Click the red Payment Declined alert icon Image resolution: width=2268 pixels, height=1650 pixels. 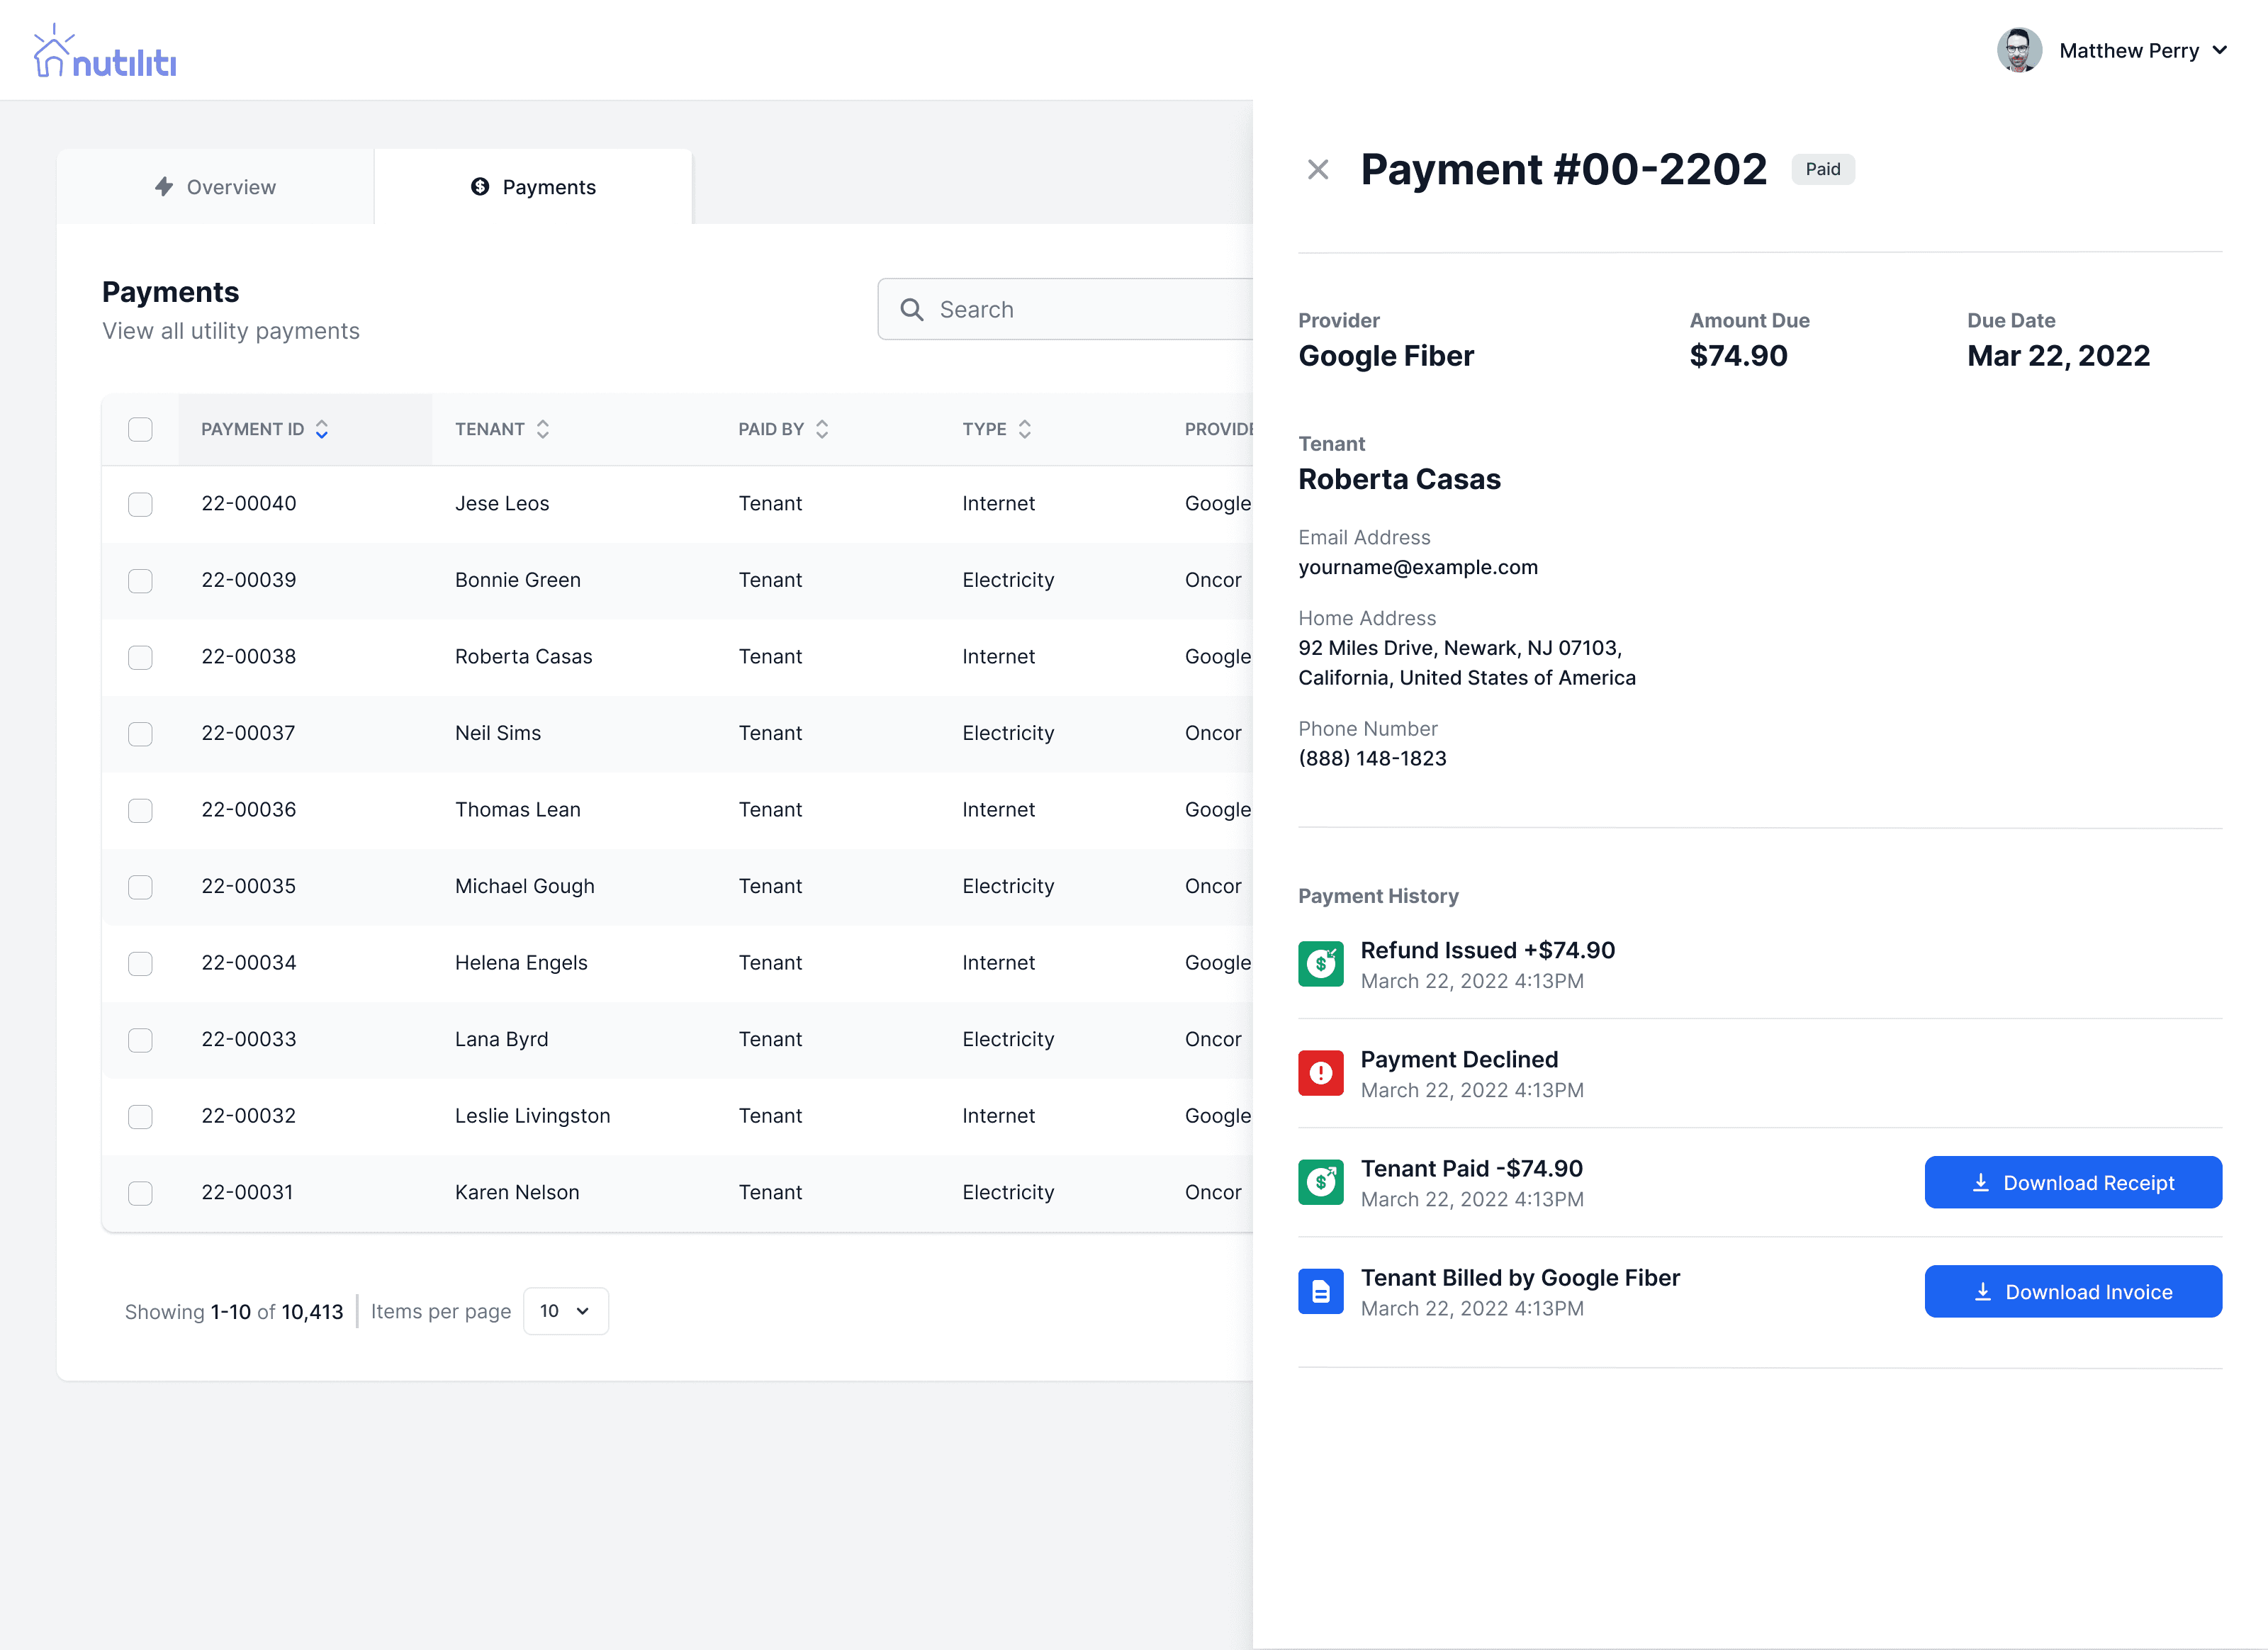click(x=1321, y=1072)
